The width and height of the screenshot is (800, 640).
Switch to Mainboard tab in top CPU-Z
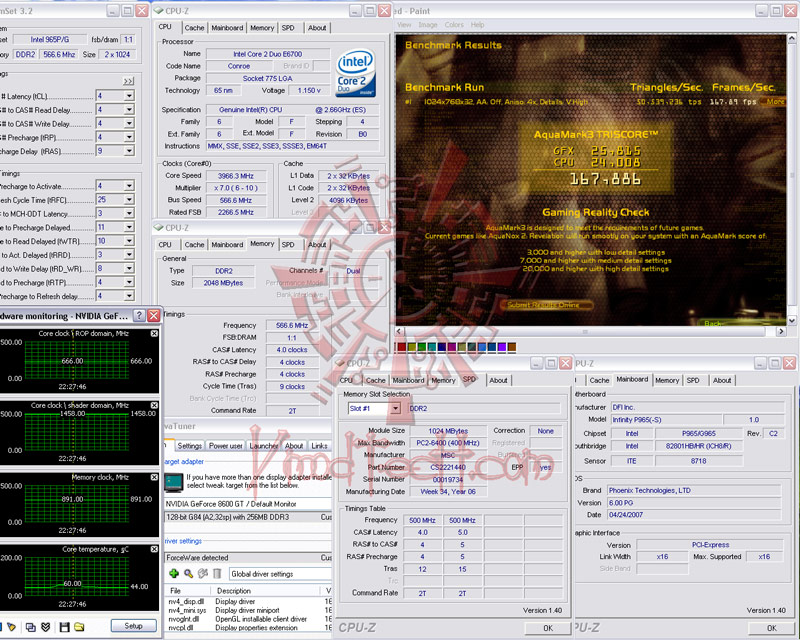227,28
